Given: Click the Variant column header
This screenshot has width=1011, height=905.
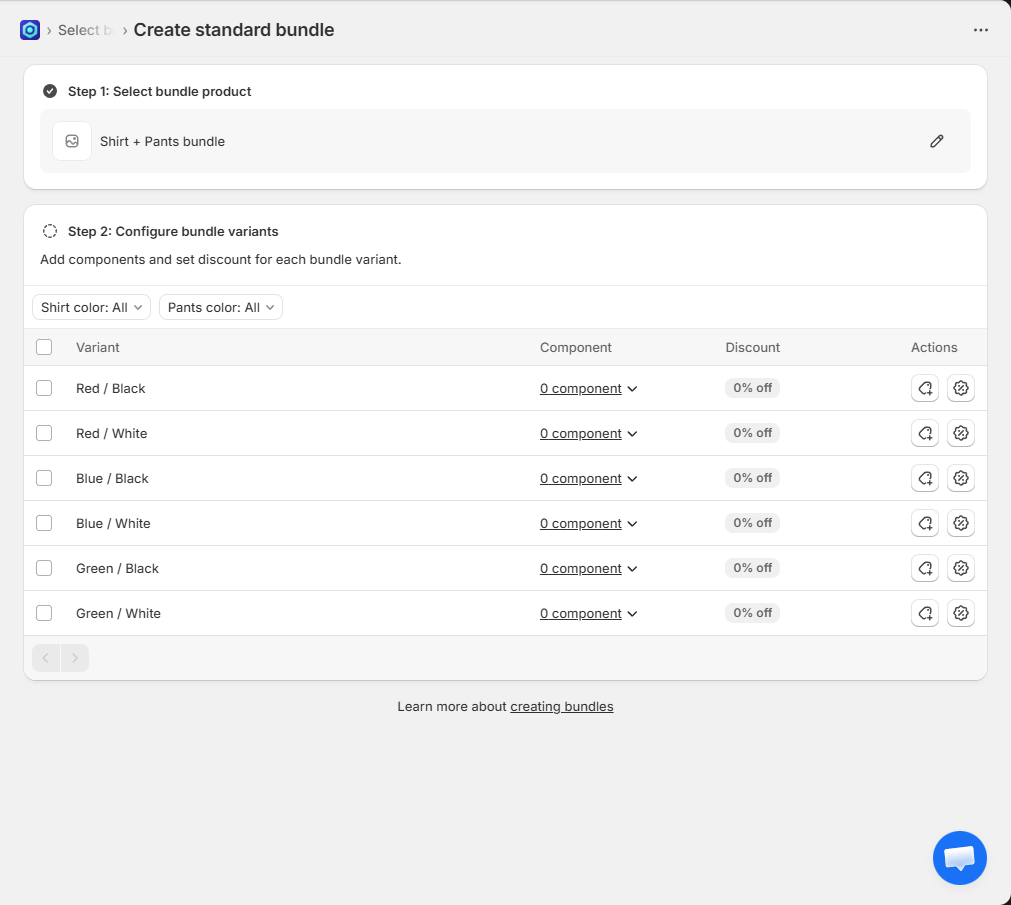Looking at the screenshot, I should [98, 347].
